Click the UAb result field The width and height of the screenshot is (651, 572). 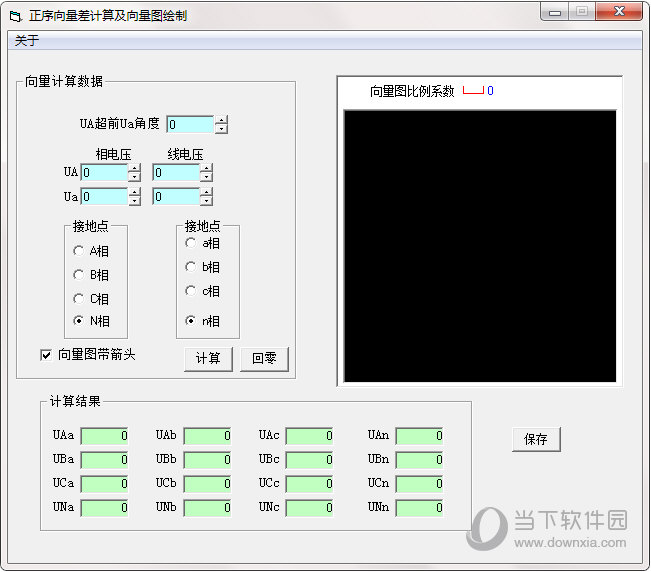coord(207,436)
